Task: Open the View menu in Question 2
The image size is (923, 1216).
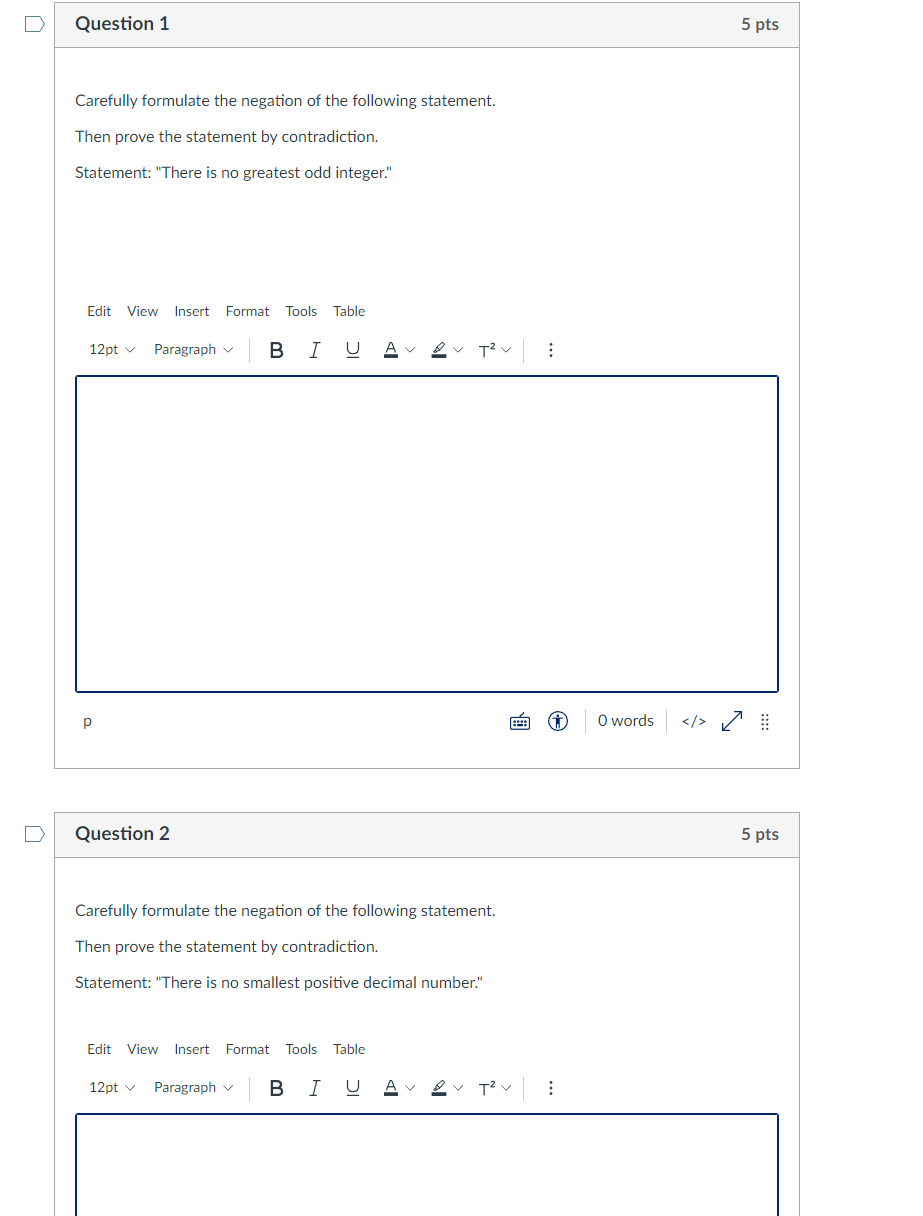Action: click(142, 1049)
